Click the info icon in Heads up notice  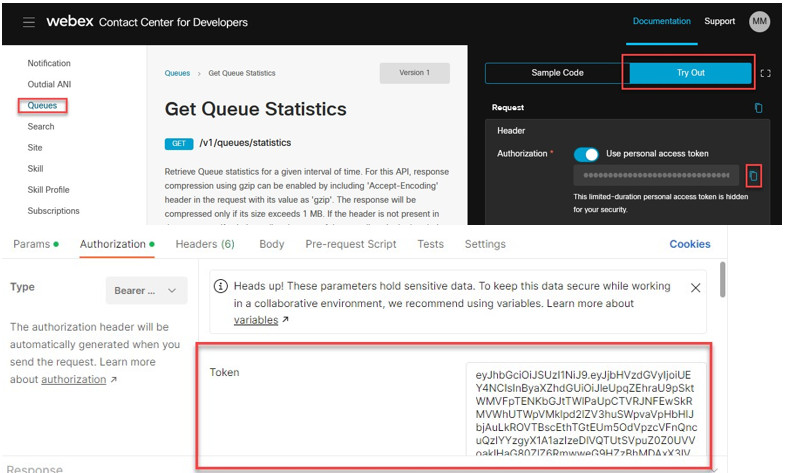(220, 286)
